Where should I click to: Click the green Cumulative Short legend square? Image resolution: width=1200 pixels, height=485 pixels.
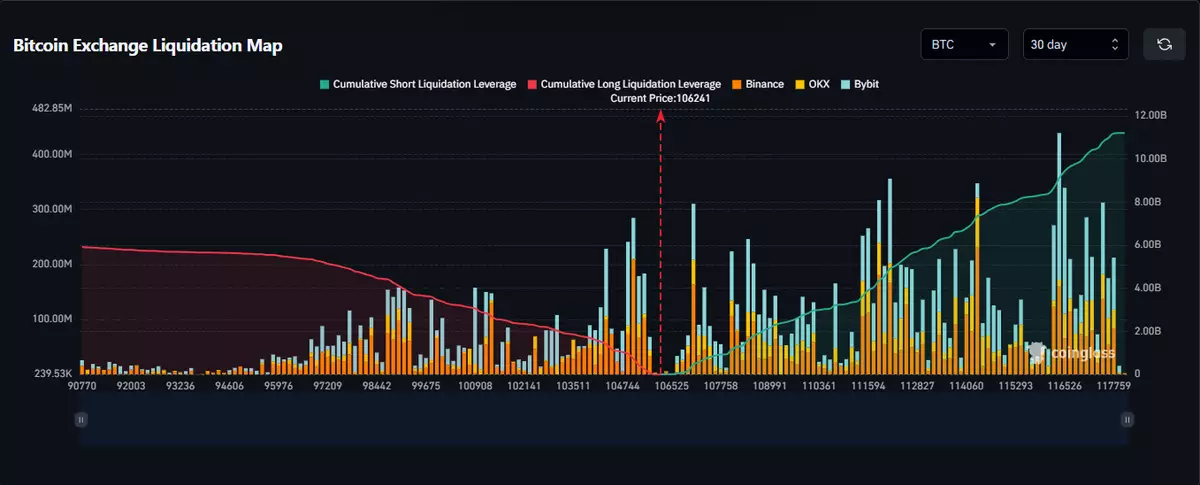[323, 85]
